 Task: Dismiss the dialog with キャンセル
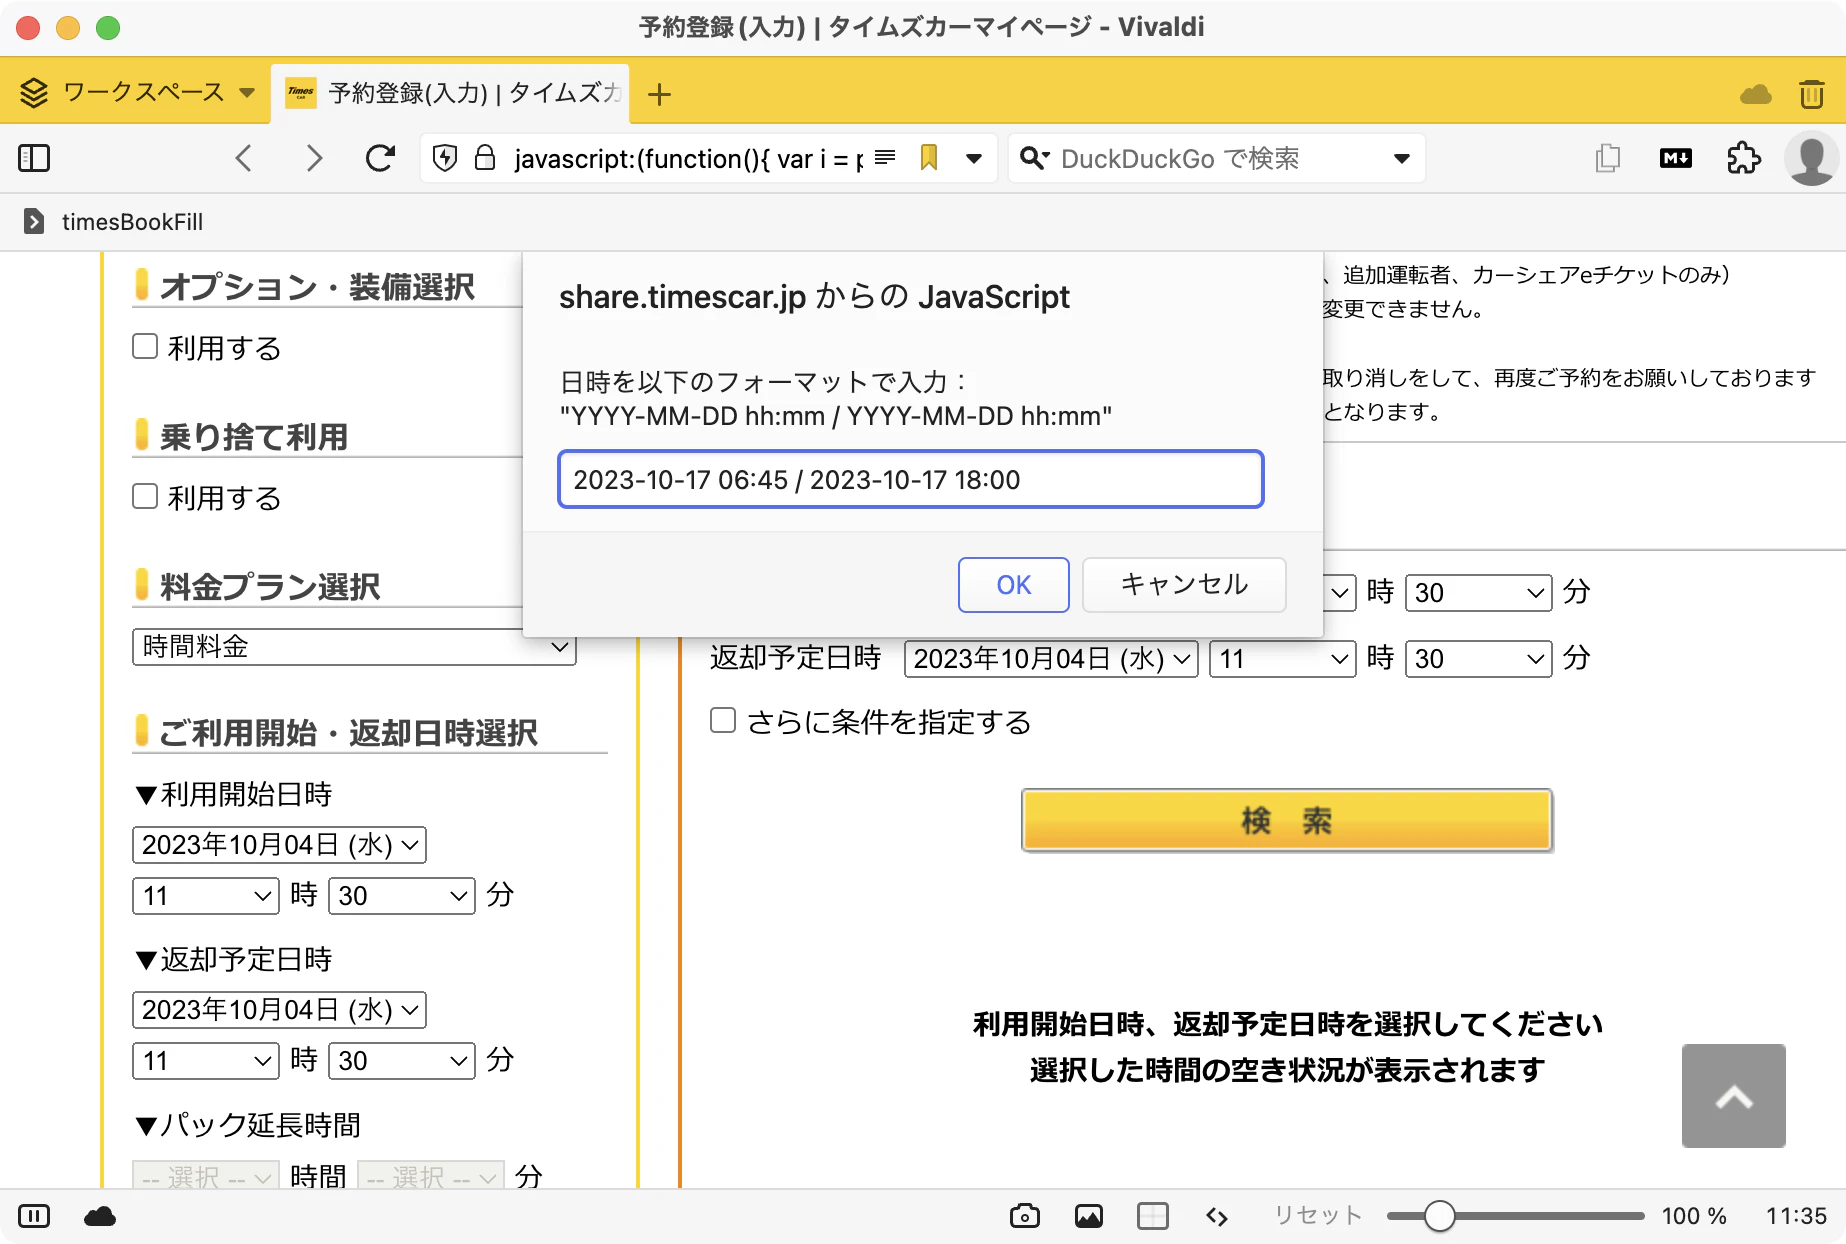coord(1184,585)
